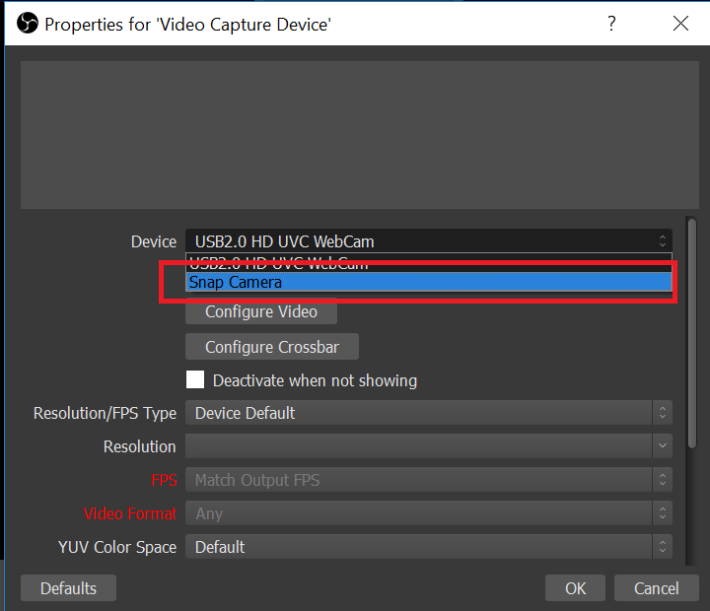Dismiss dialog with the Cancel button
The image size is (710, 611).
pyautogui.click(x=656, y=588)
